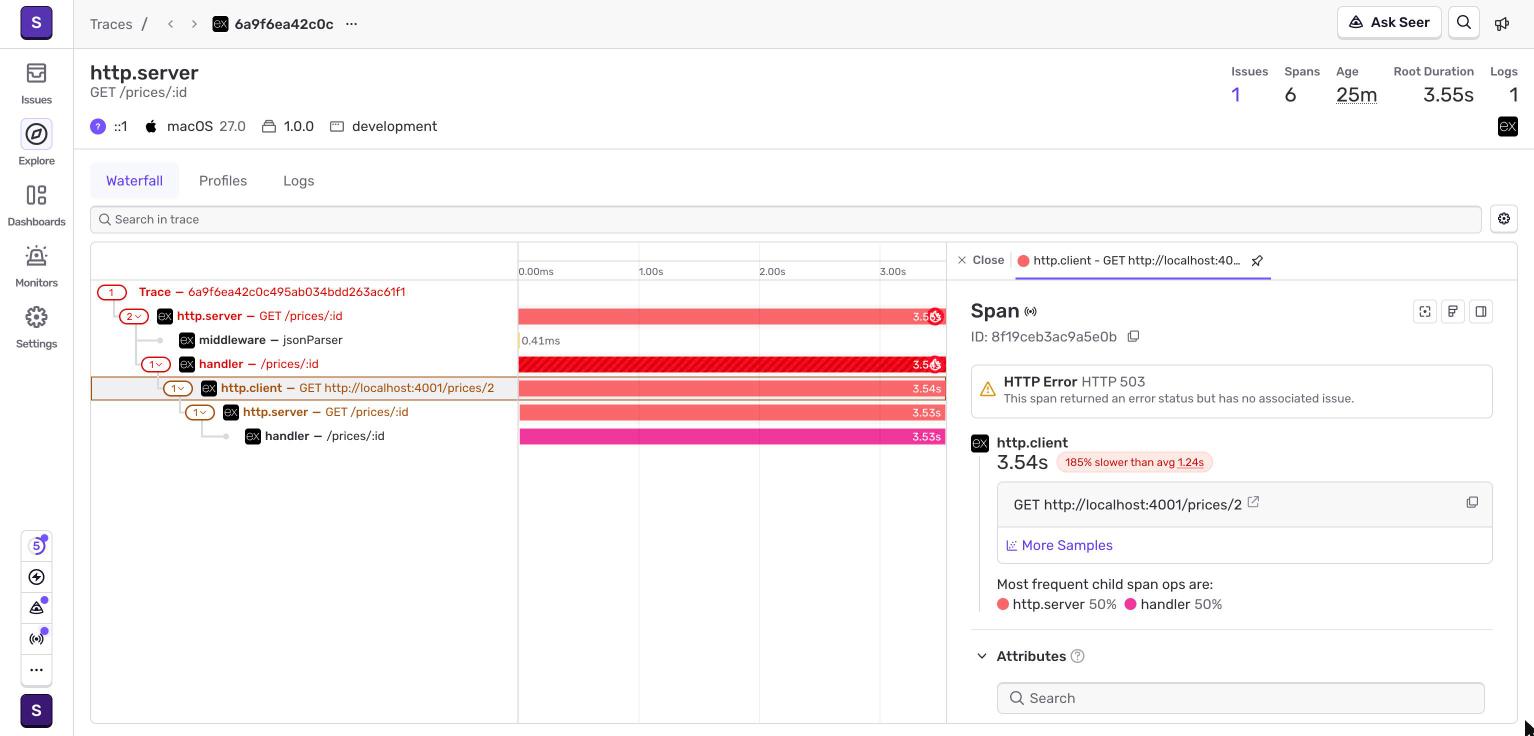This screenshot has height=736, width=1534.
Task: Click the megaphone icon in the top bar
Action: click(1502, 23)
